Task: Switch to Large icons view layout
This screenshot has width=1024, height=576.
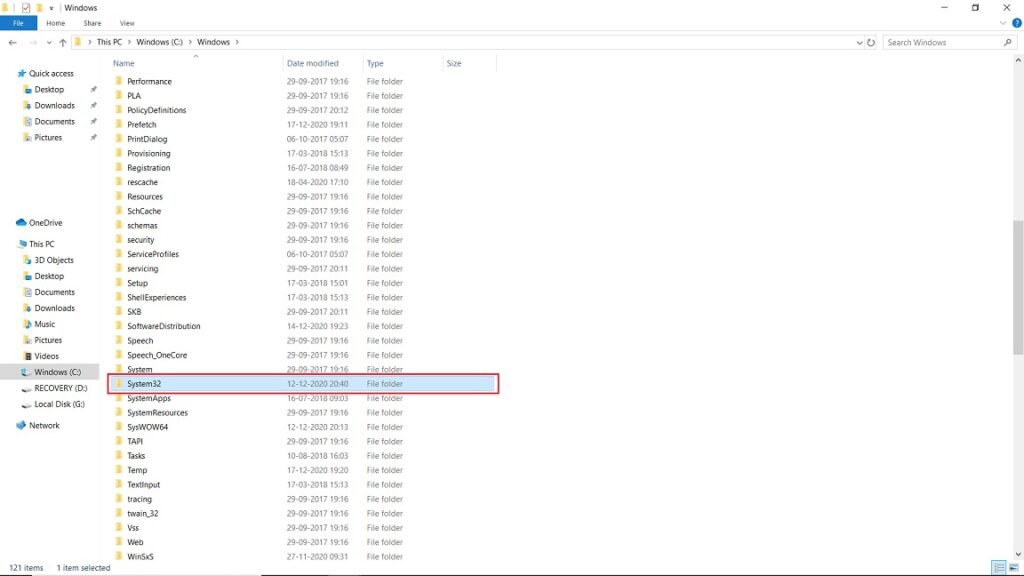Action: tap(1014, 568)
